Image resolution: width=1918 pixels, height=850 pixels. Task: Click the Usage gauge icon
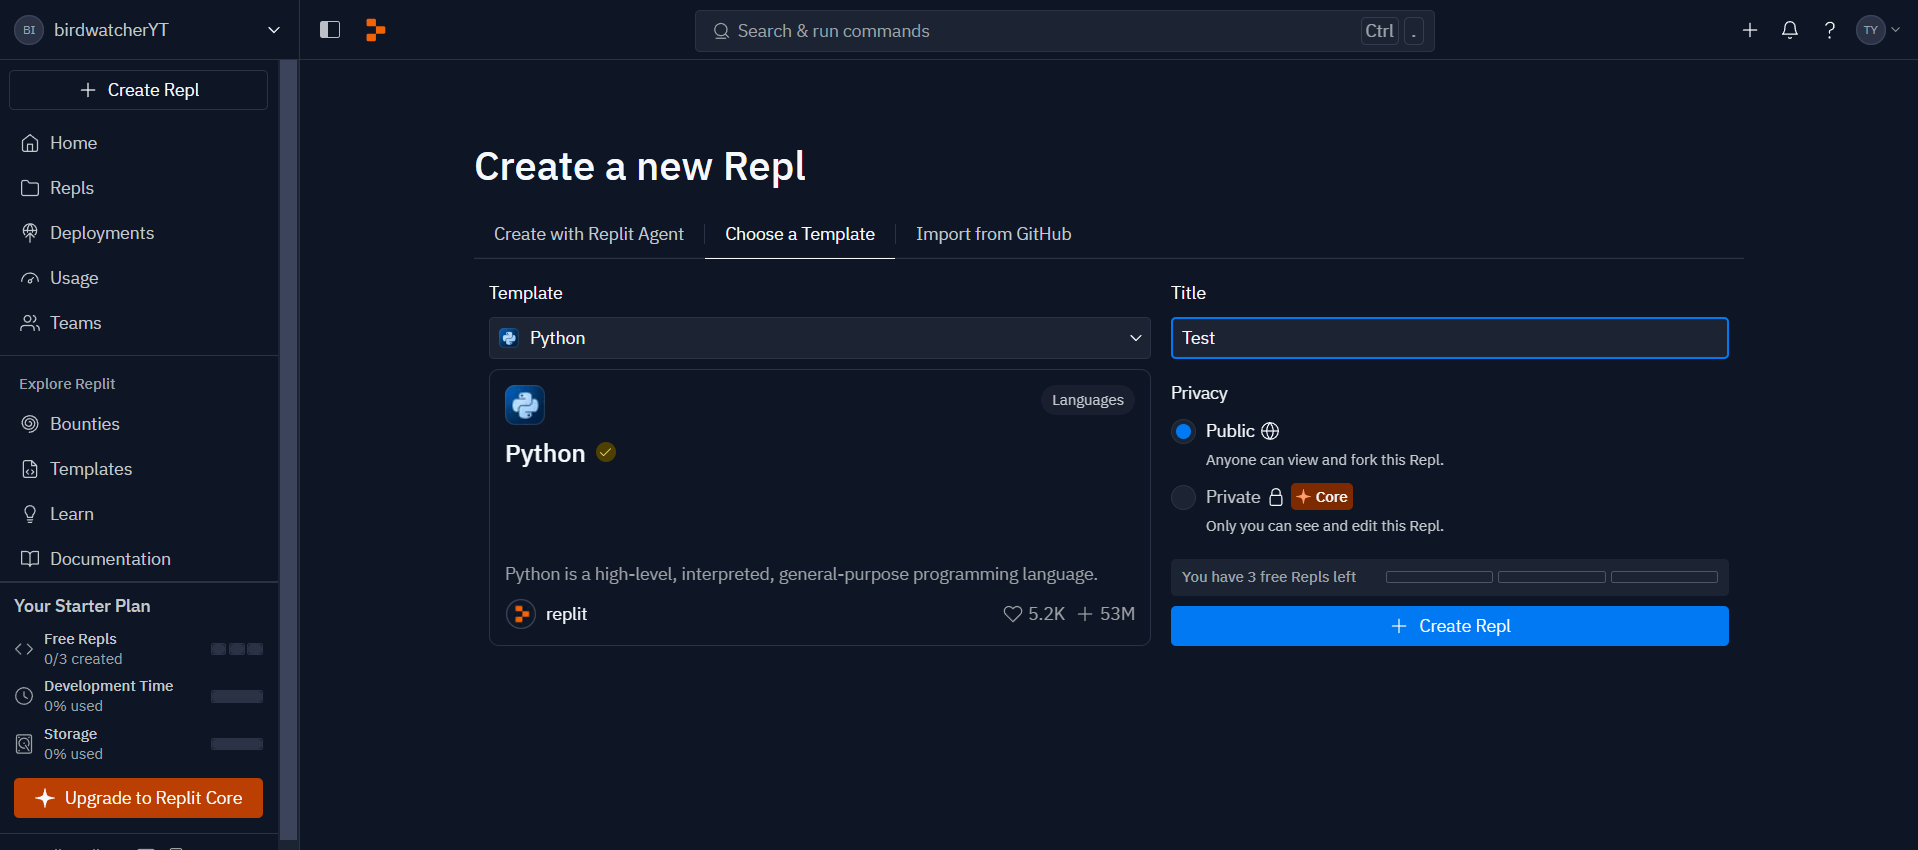pyautogui.click(x=30, y=278)
